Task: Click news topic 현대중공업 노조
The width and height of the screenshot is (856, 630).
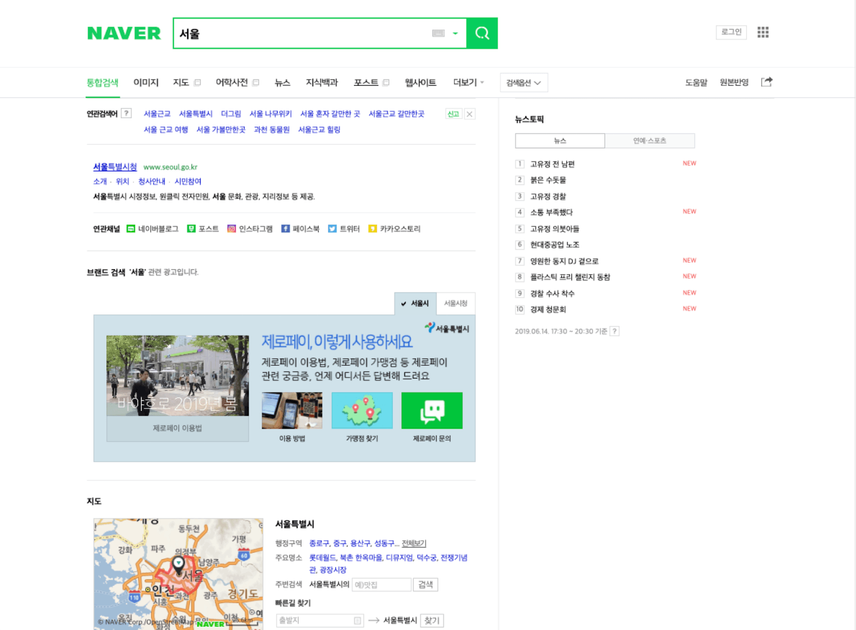Action: (x=555, y=245)
